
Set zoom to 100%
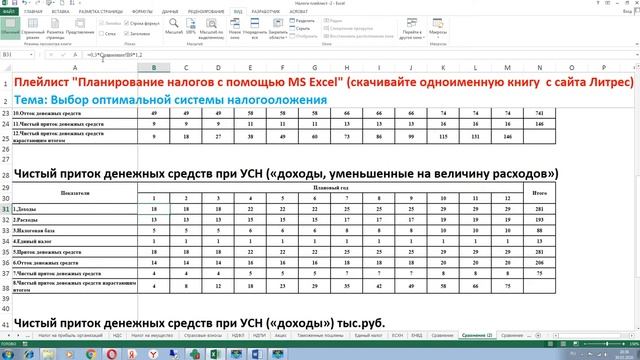point(191,27)
